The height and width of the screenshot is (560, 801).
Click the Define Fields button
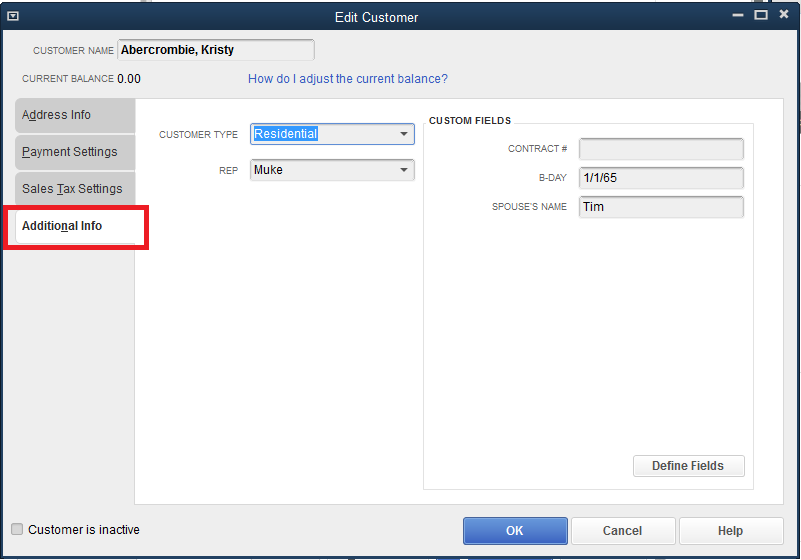point(688,466)
